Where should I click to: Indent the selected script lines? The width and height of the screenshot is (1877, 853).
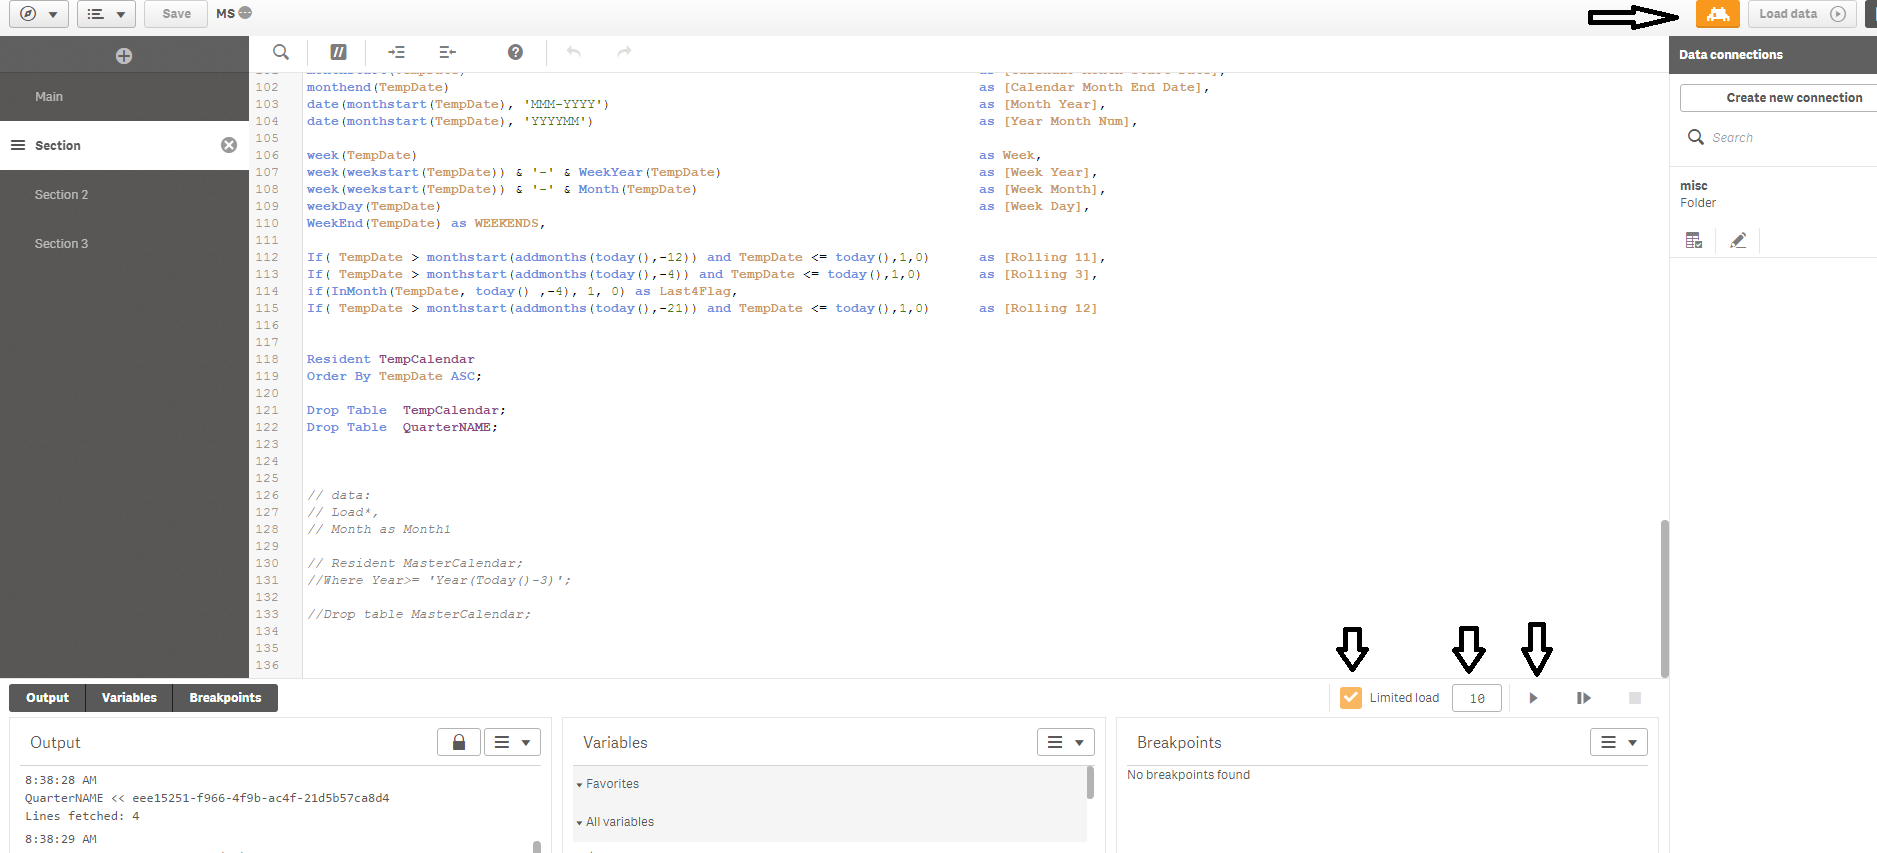(x=397, y=52)
